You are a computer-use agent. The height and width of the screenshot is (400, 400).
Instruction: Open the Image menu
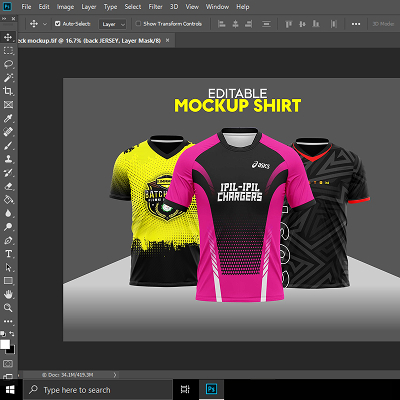coord(65,7)
